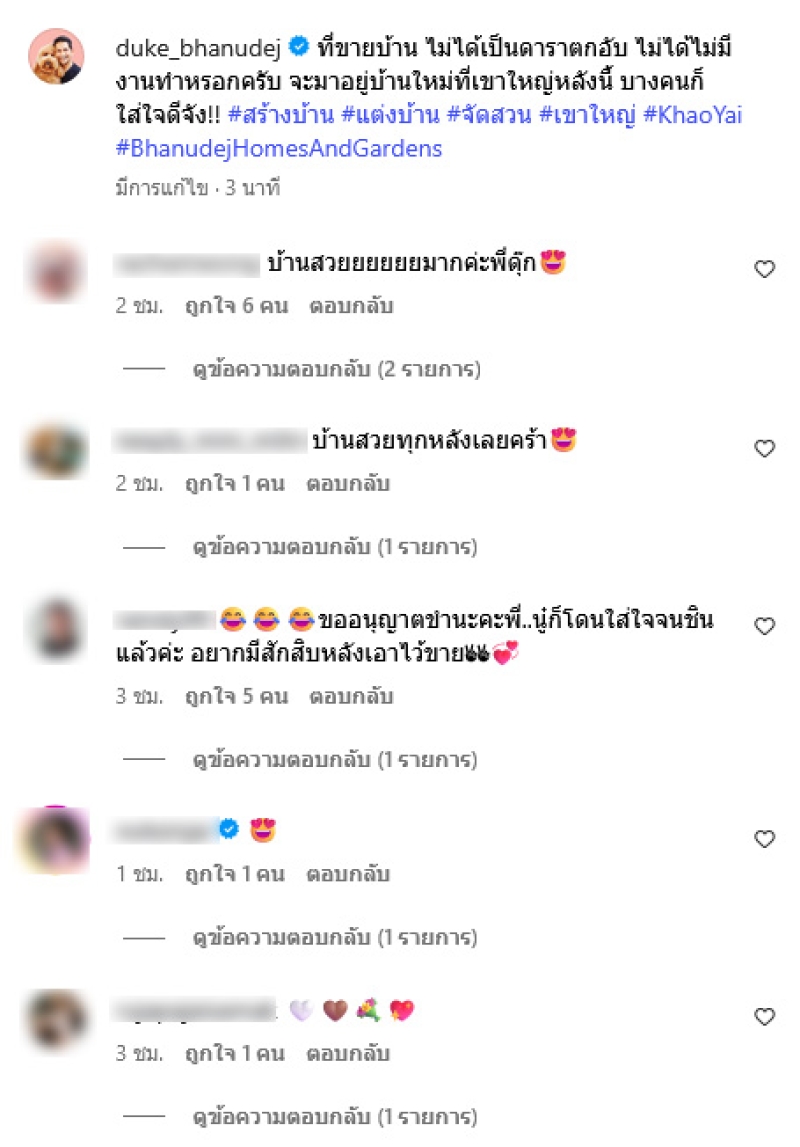The width and height of the screenshot is (800, 1147).
Task: Click verified badge on fourth commenter
Action: click(229, 829)
